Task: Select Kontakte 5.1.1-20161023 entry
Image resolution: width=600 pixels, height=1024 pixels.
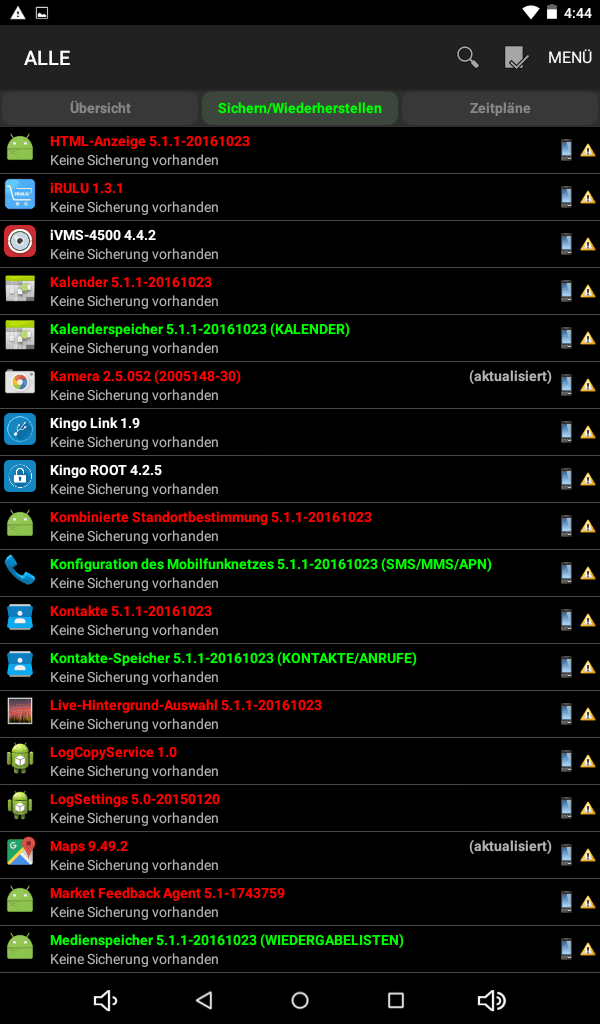Action: (x=300, y=620)
